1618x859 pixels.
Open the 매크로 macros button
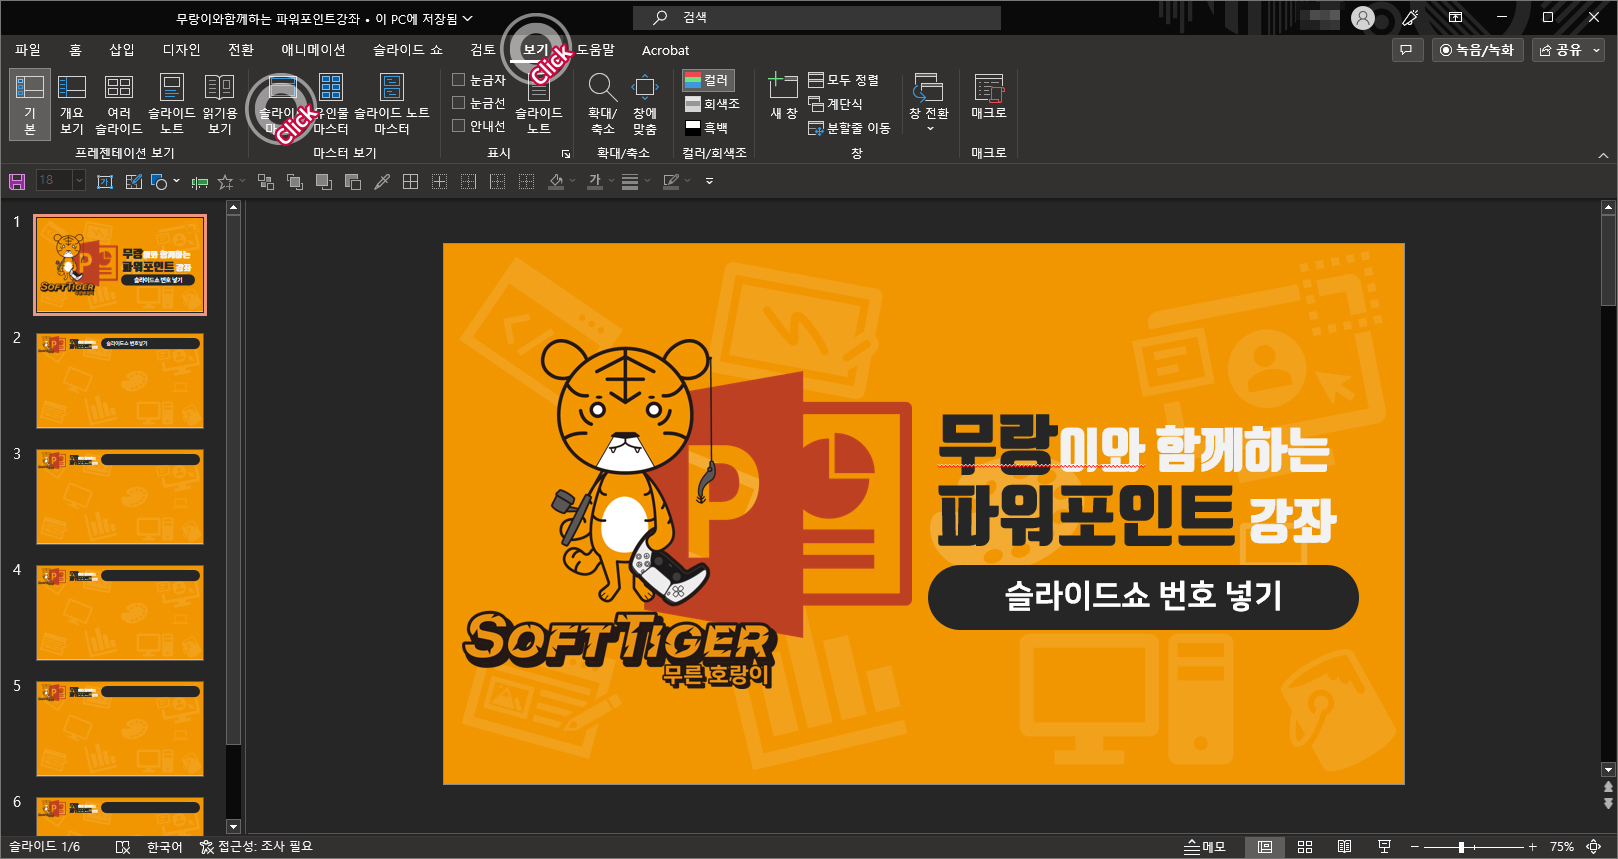[x=989, y=97]
